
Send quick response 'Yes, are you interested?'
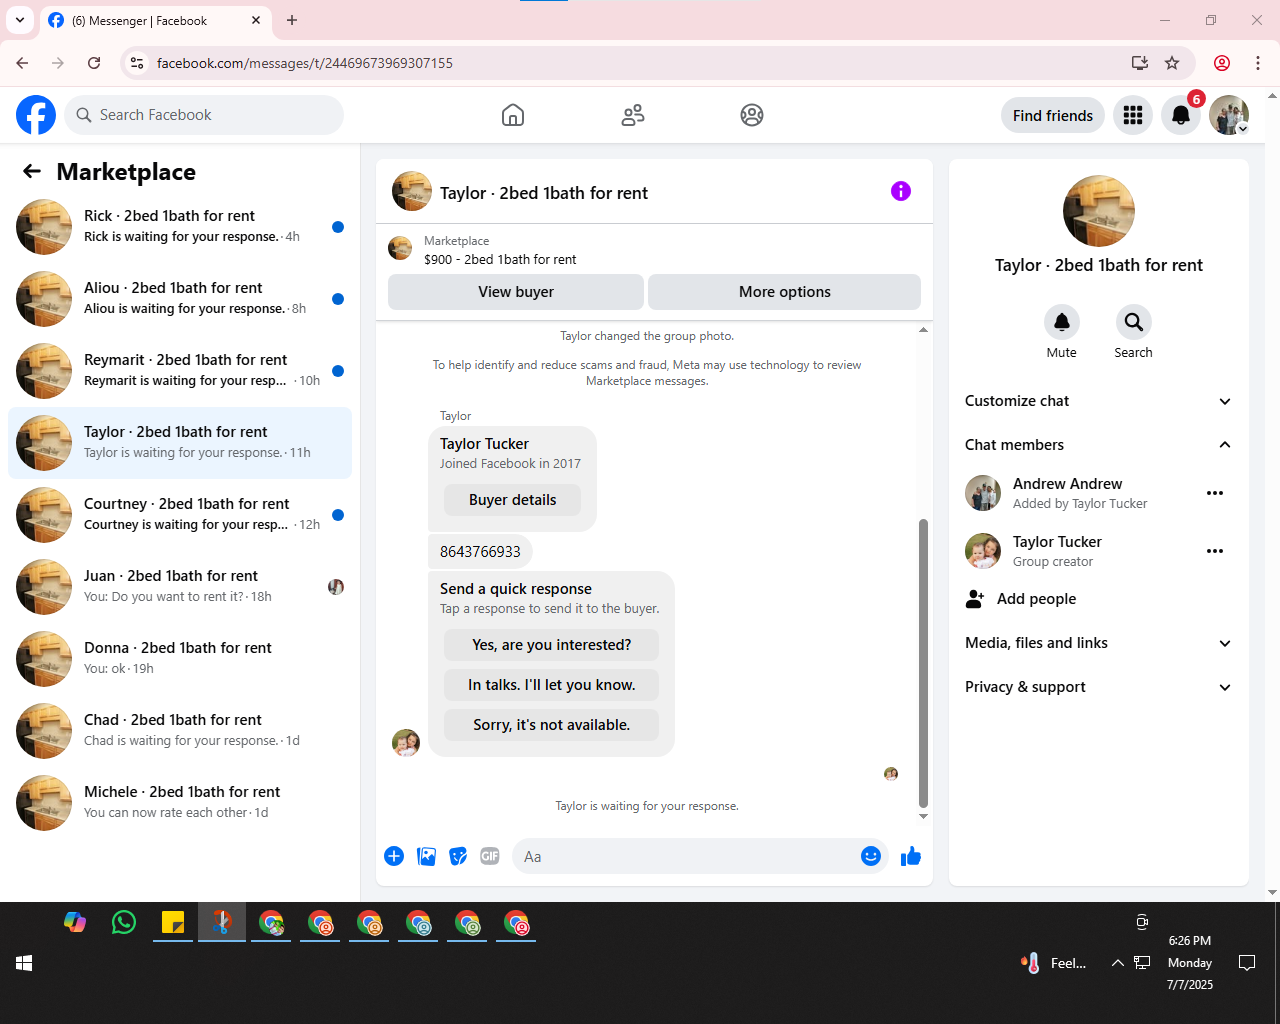tap(552, 645)
